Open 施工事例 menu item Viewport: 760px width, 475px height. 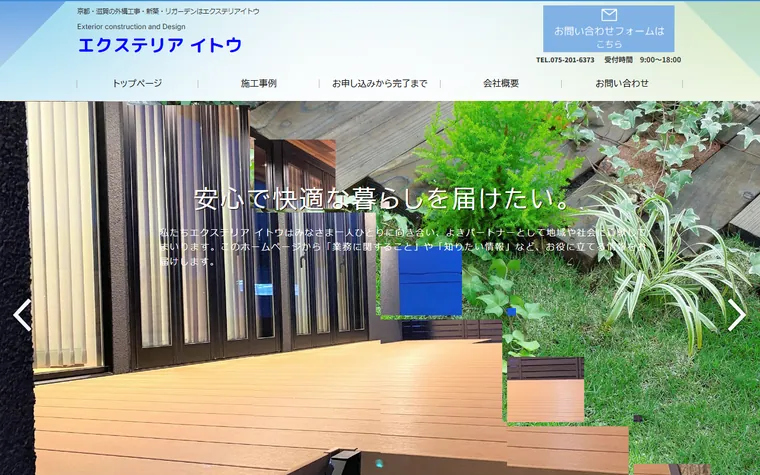258,83
